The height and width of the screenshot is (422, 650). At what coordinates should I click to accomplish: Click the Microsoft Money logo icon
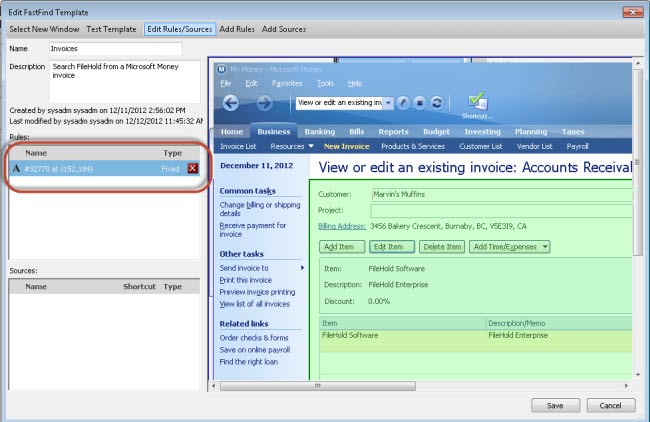(222, 69)
